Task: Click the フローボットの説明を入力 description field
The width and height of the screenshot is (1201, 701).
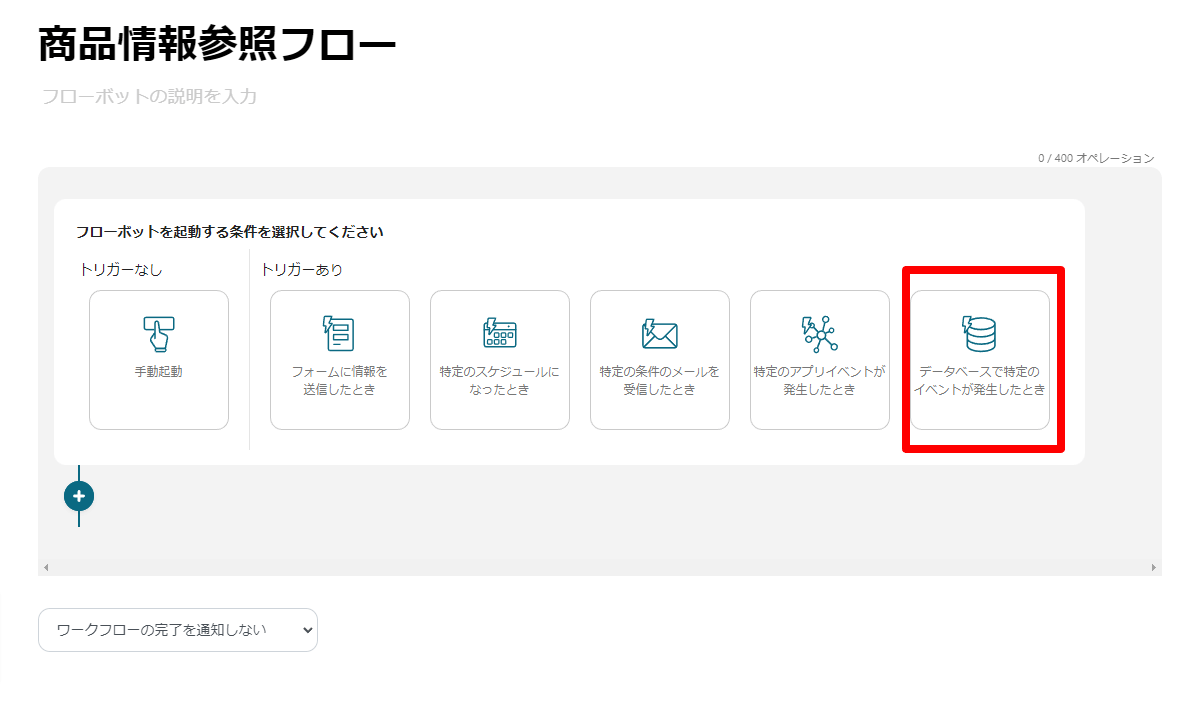Action: (x=150, y=97)
